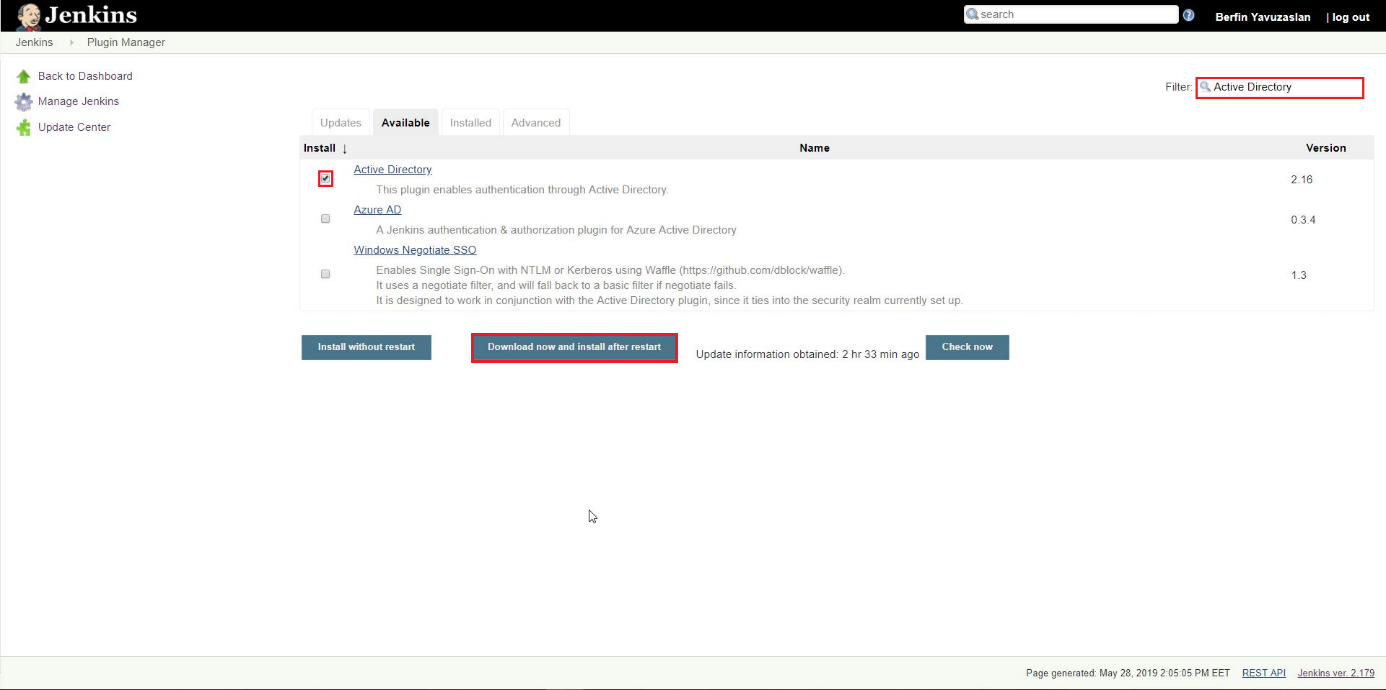Click the Install column header label
This screenshot has height=690, width=1386.
[320, 148]
